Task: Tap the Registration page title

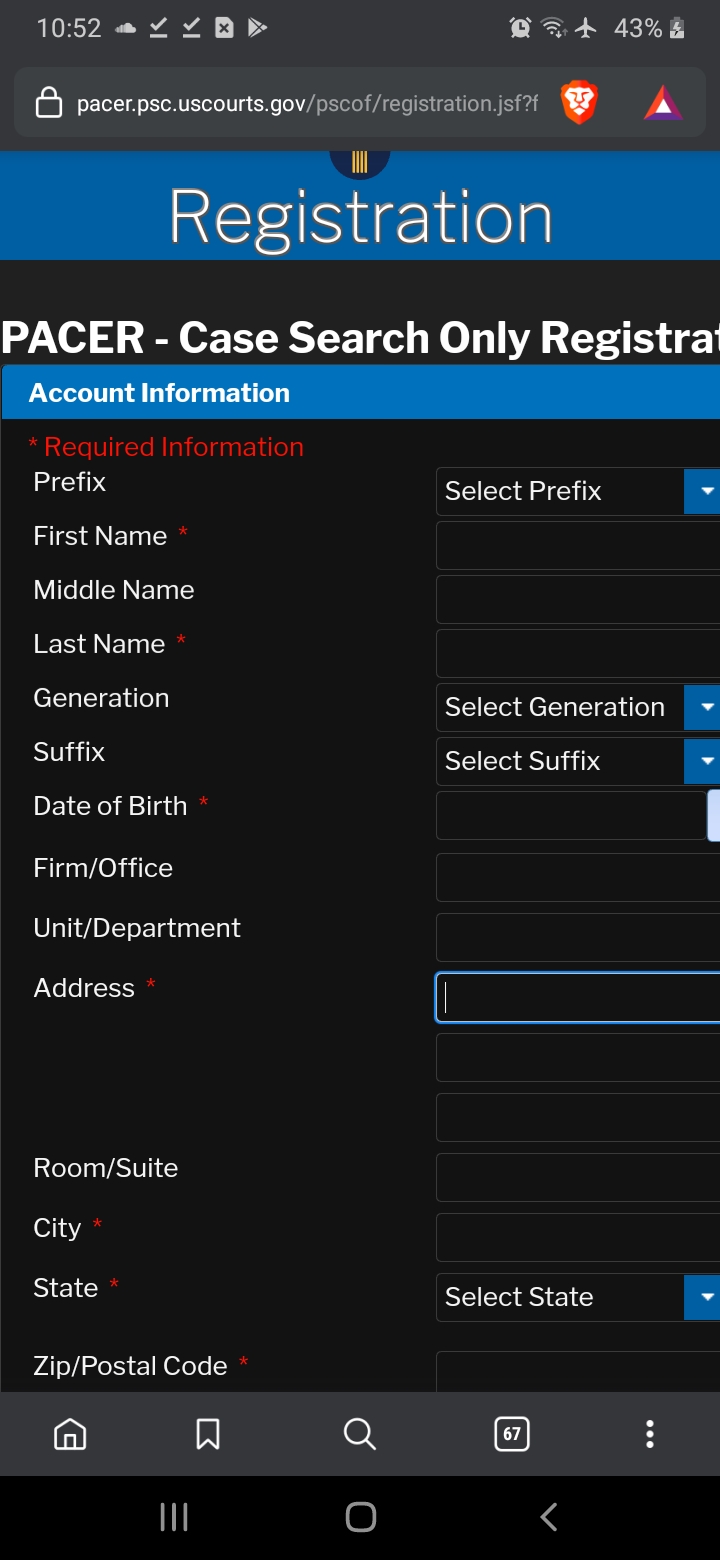Action: (360, 217)
